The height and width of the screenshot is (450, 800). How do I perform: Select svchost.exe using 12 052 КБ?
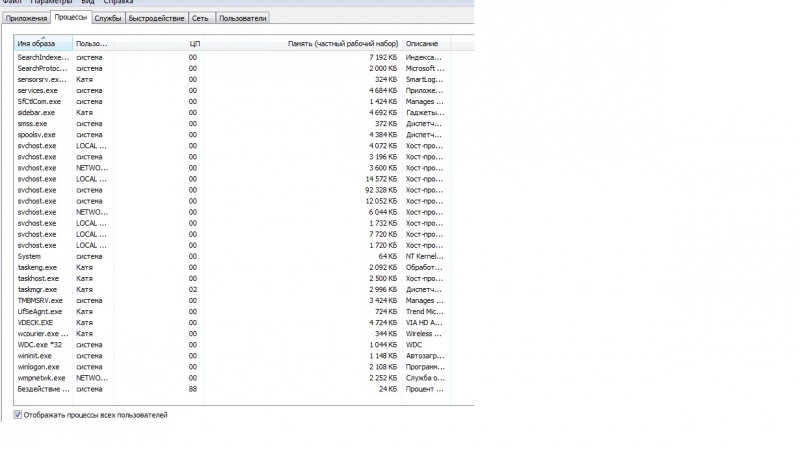coord(232,201)
